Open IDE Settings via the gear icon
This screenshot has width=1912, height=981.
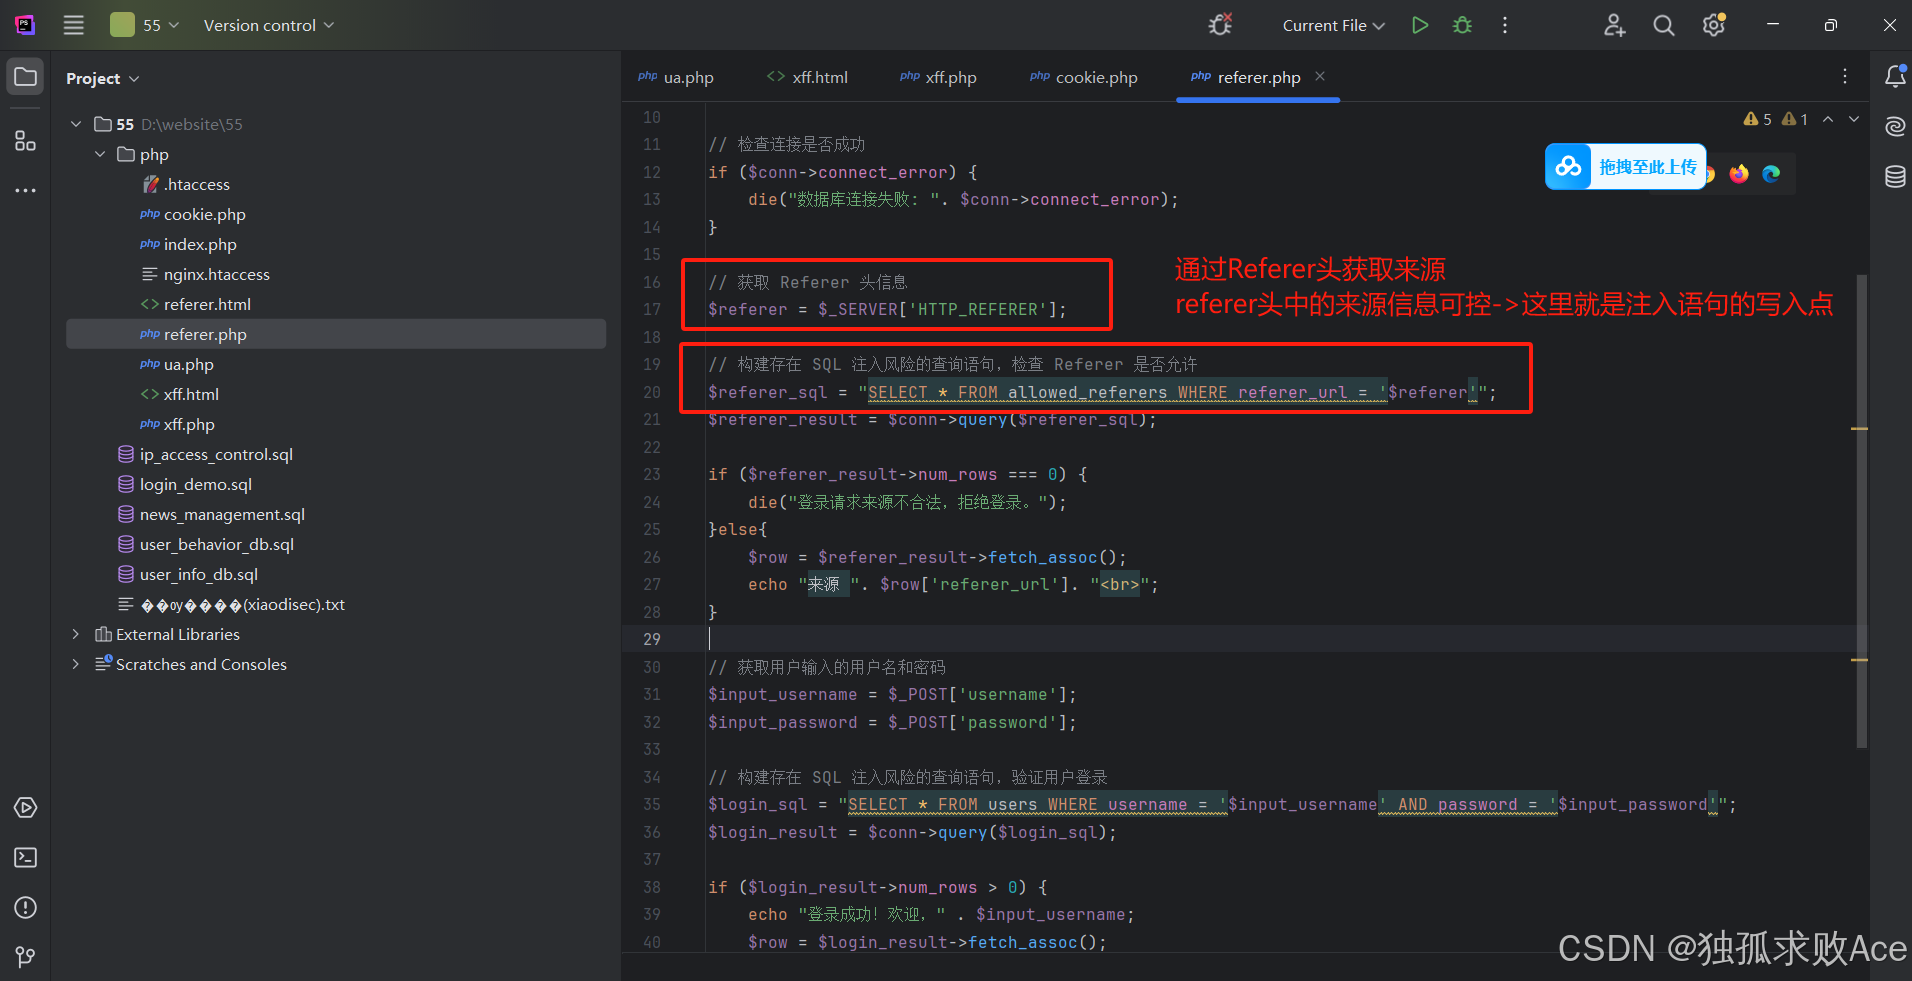click(x=1713, y=25)
